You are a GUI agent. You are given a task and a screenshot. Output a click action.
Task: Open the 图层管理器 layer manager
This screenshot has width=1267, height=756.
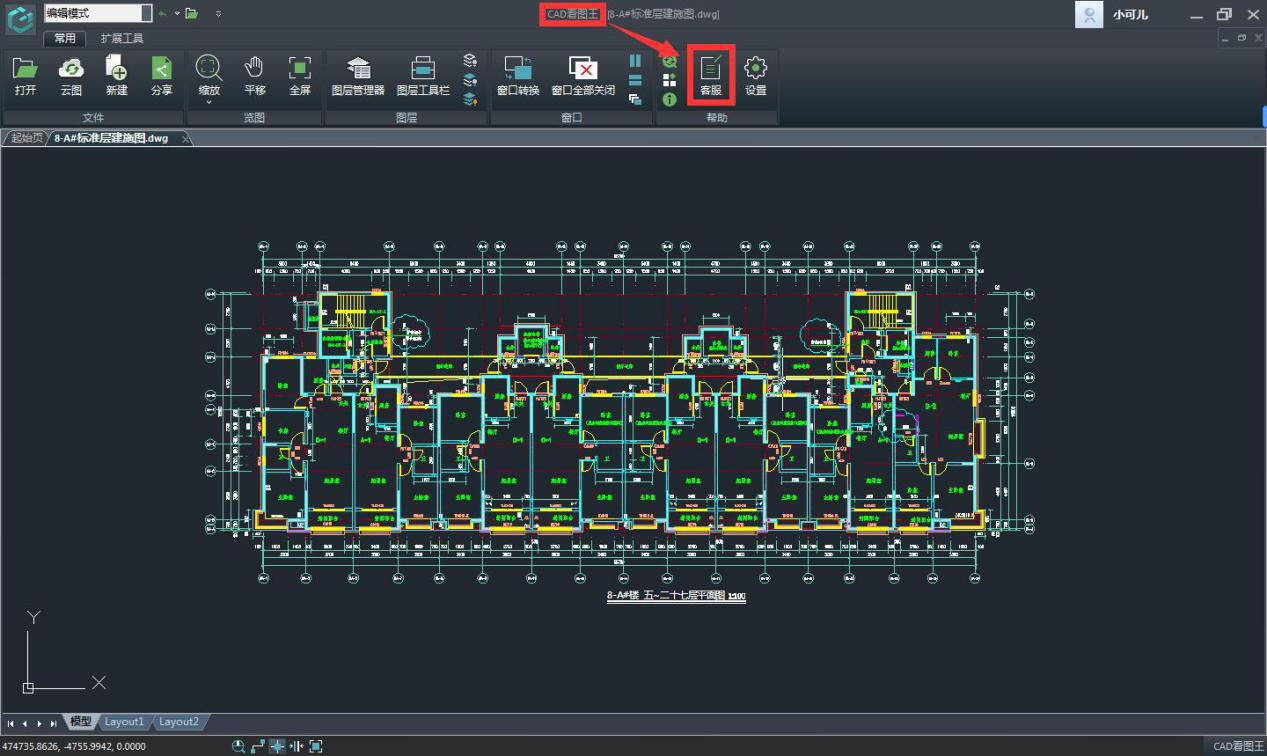point(357,76)
